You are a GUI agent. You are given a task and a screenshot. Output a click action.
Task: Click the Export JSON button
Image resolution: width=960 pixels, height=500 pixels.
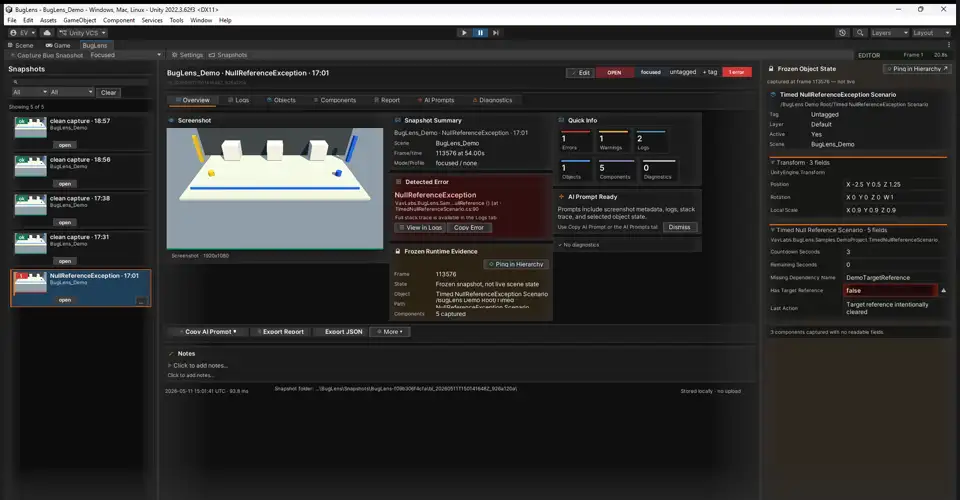[x=340, y=332]
